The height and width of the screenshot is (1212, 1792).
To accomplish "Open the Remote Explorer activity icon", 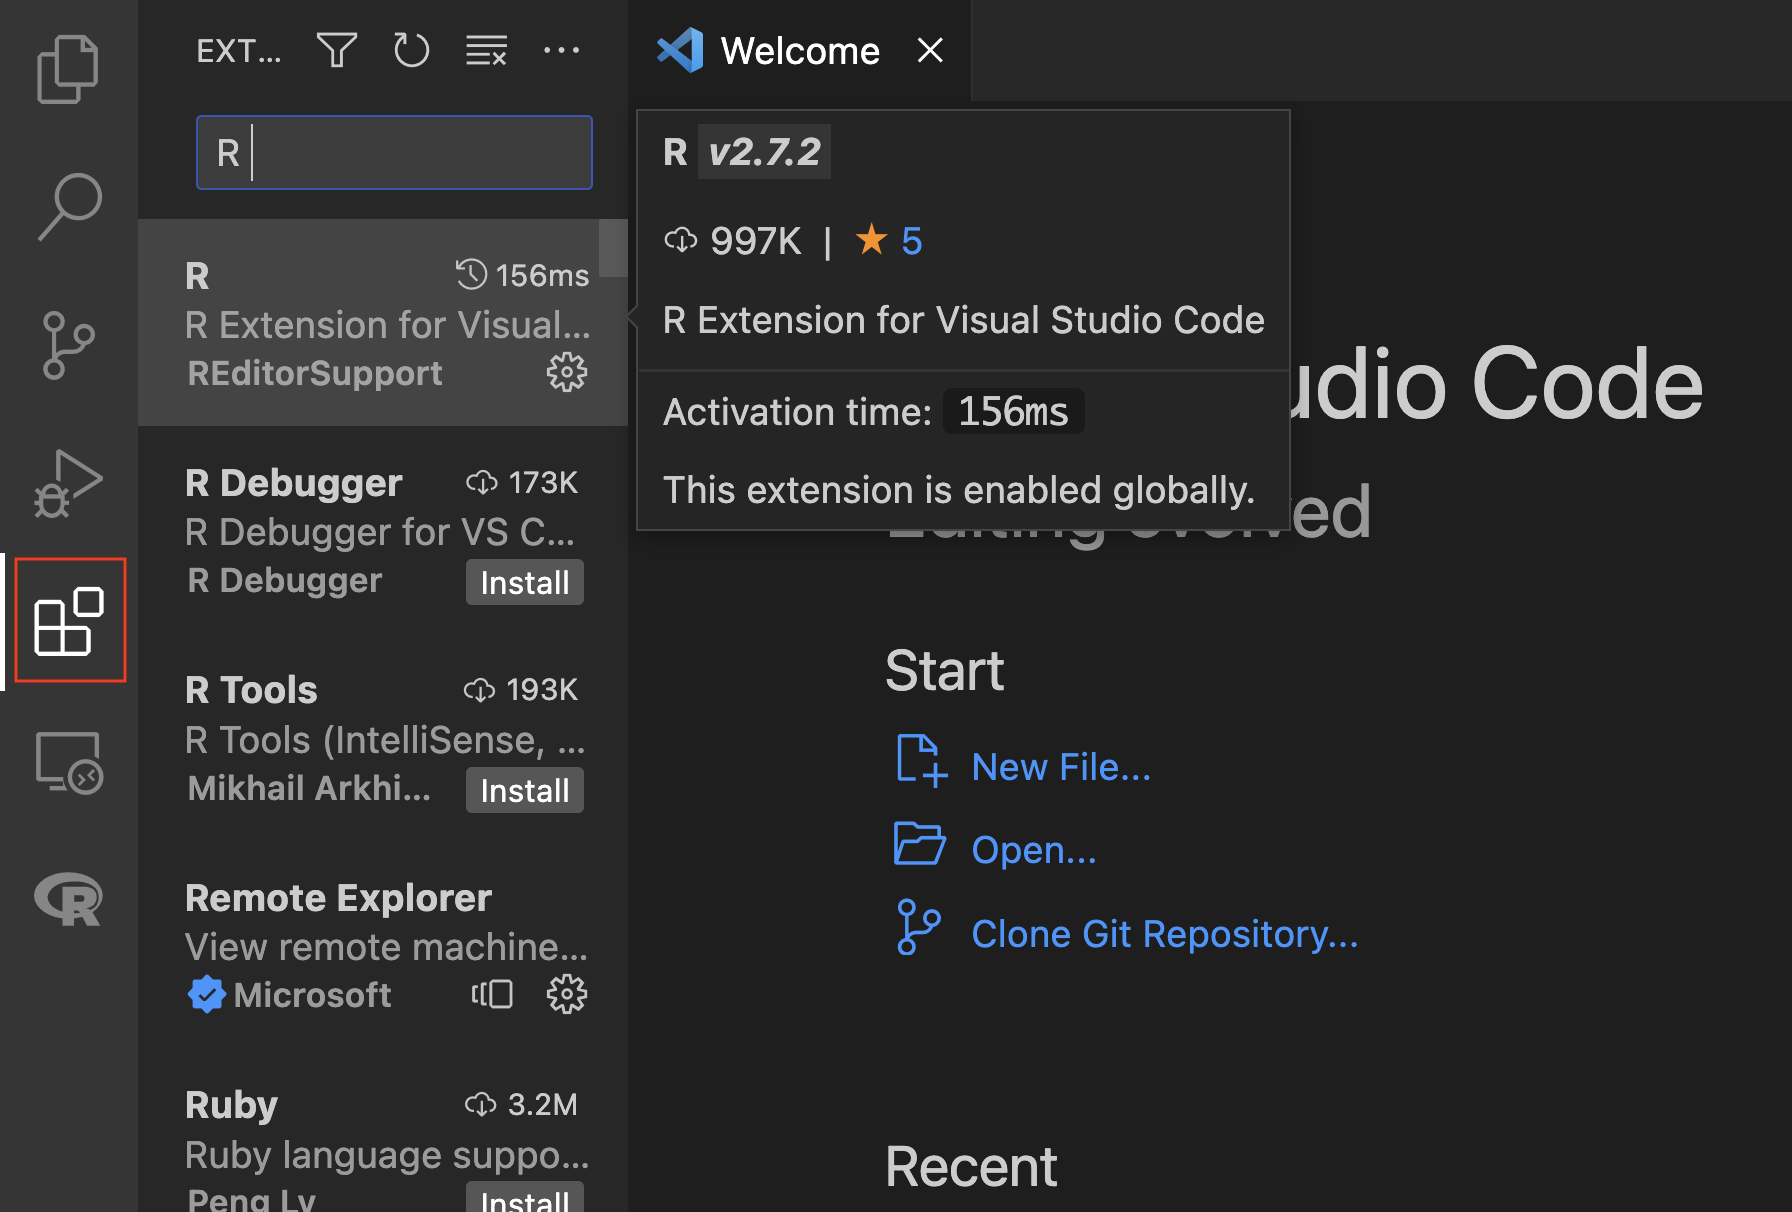I will coord(68,762).
